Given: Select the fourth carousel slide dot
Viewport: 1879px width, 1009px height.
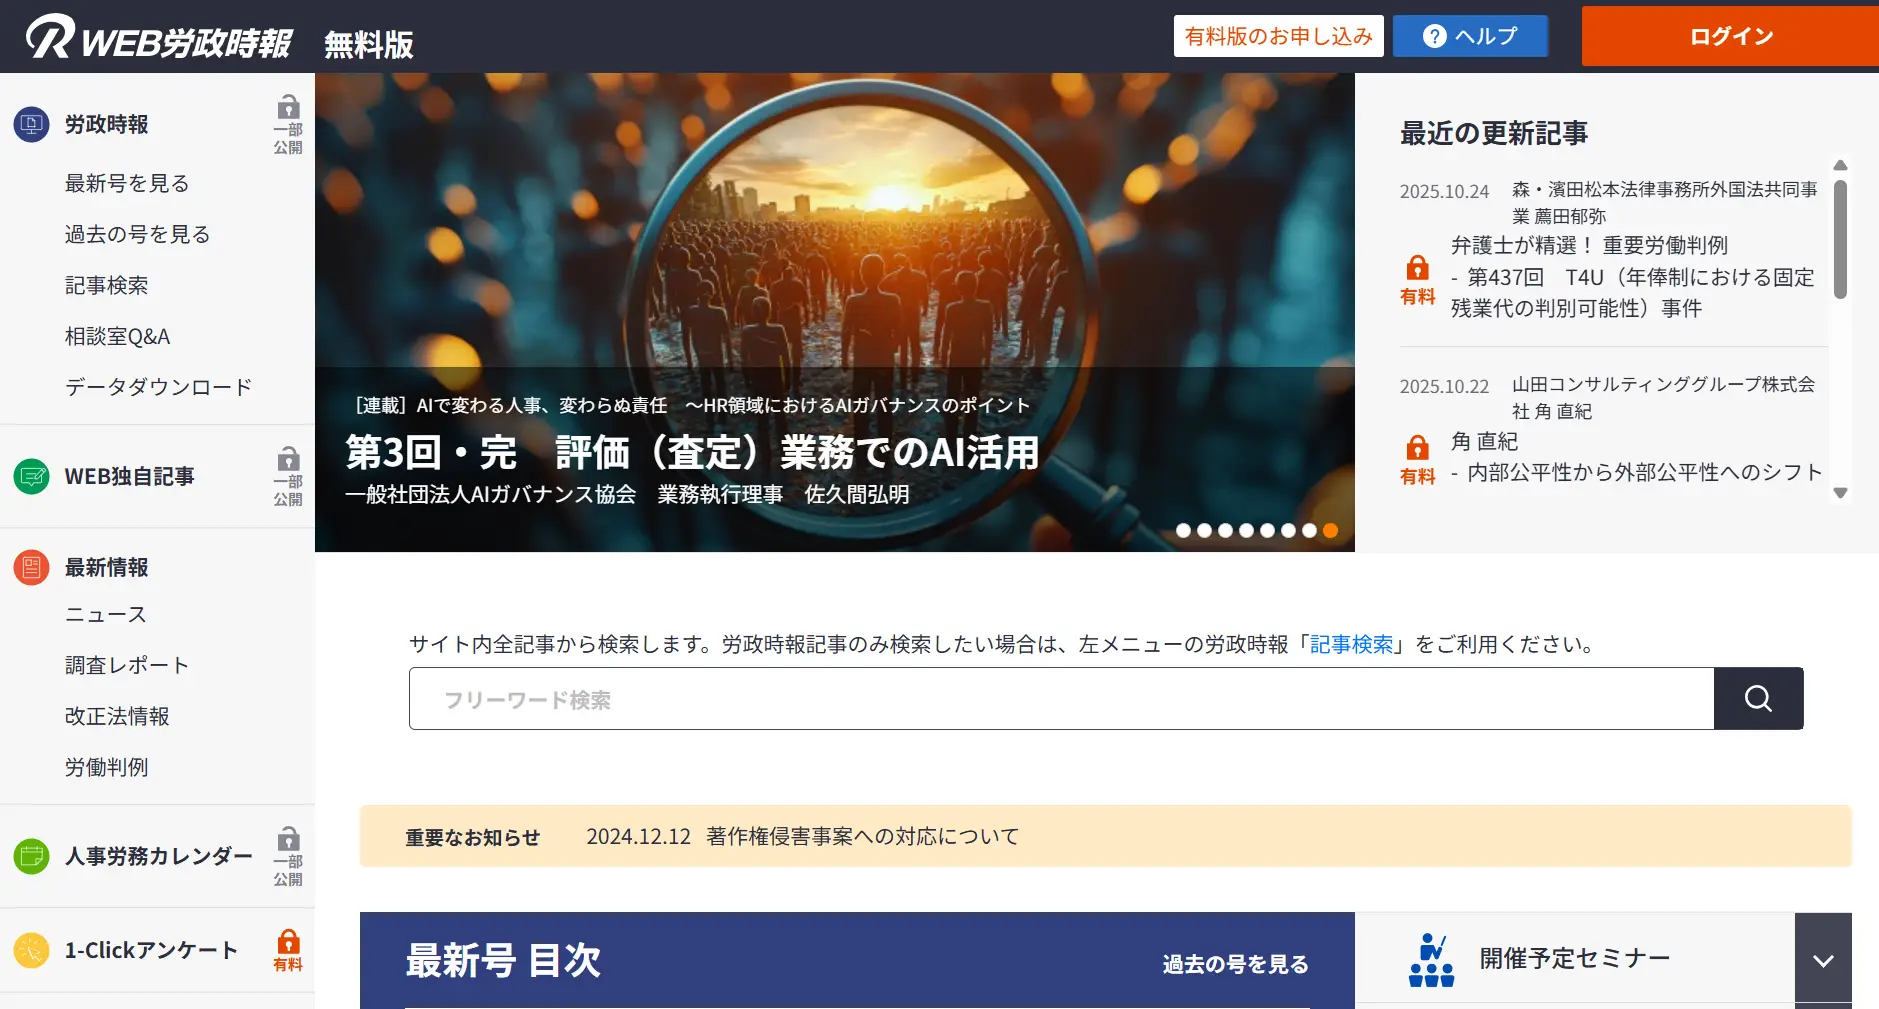Looking at the screenshot, I should tap(1246, 531).
